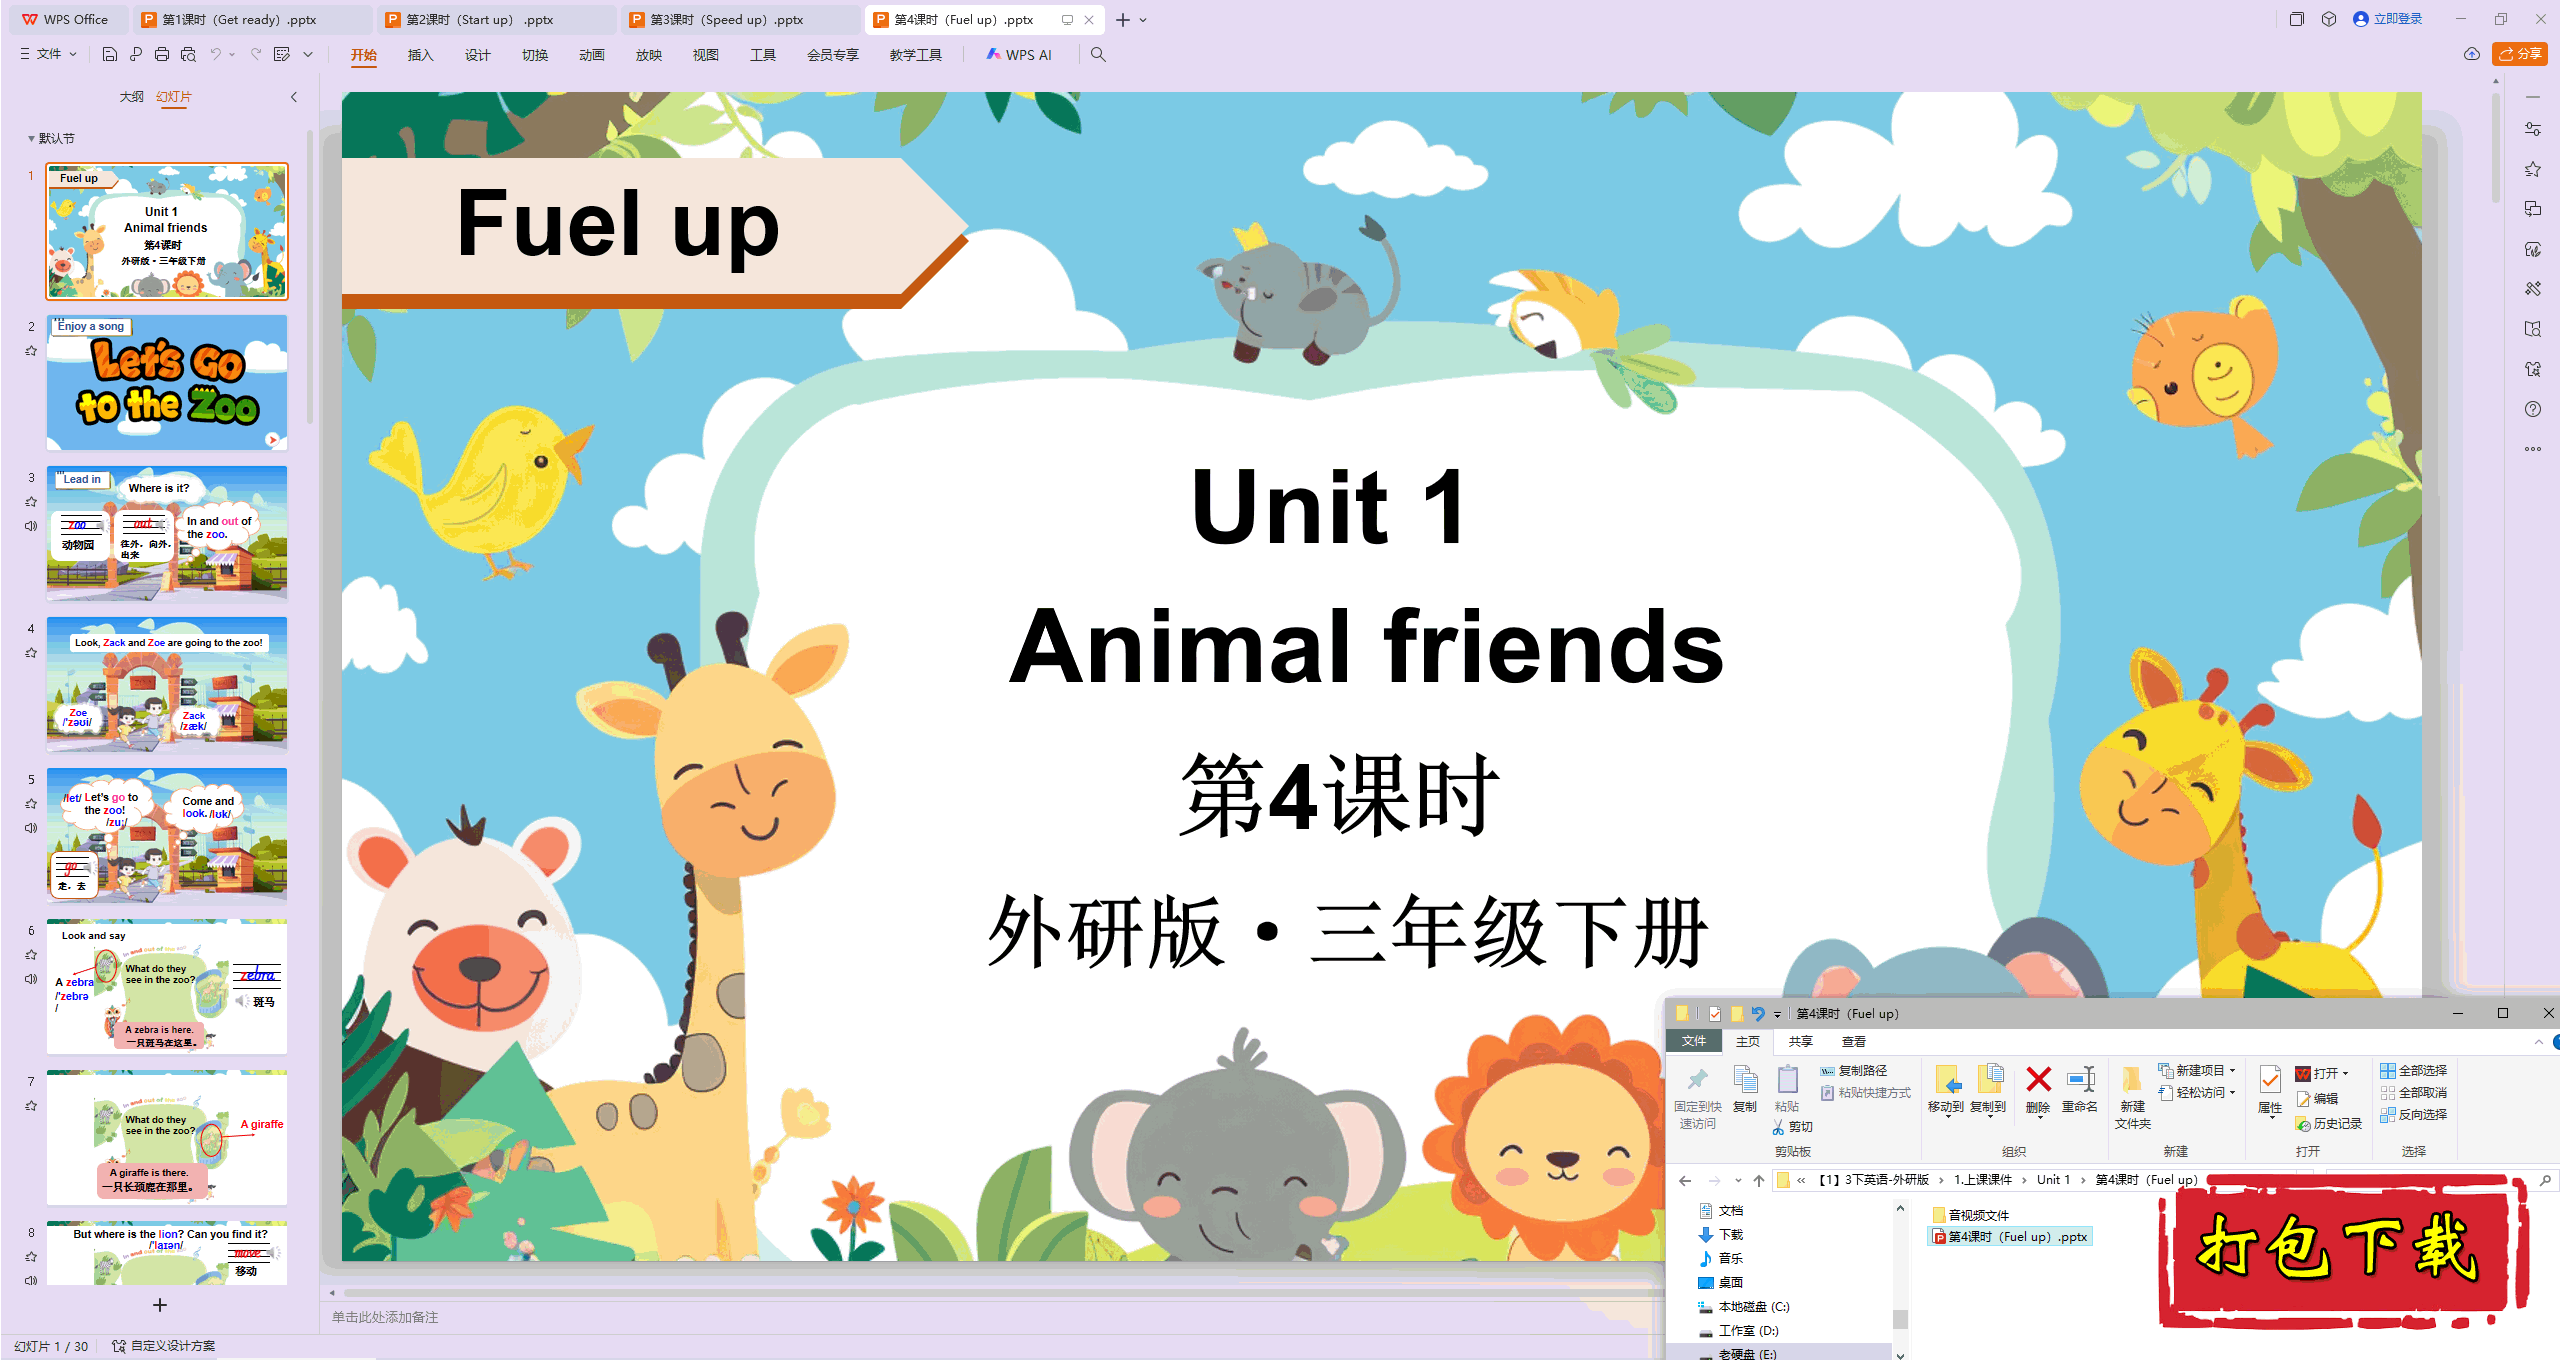Viewport: 2560px width, 1360px height.
Task: Open the properties sliders icon in right sidebar
Action: (x=2533, y=129)
